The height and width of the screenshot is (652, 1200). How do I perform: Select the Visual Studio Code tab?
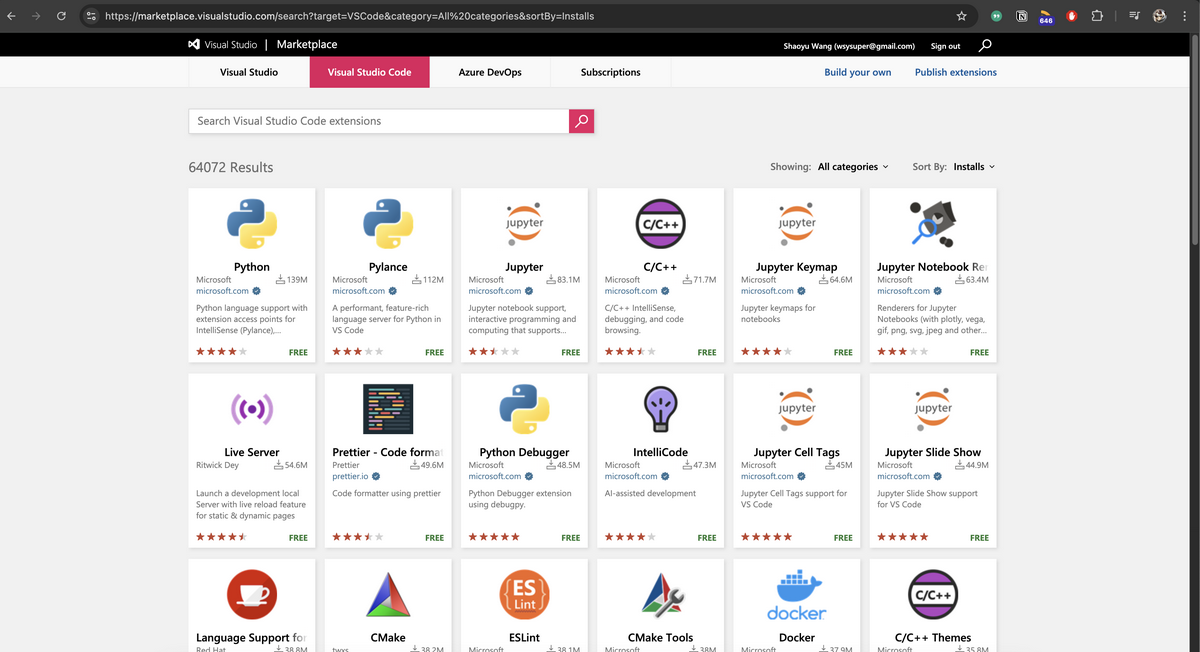[x=370, y=73]
